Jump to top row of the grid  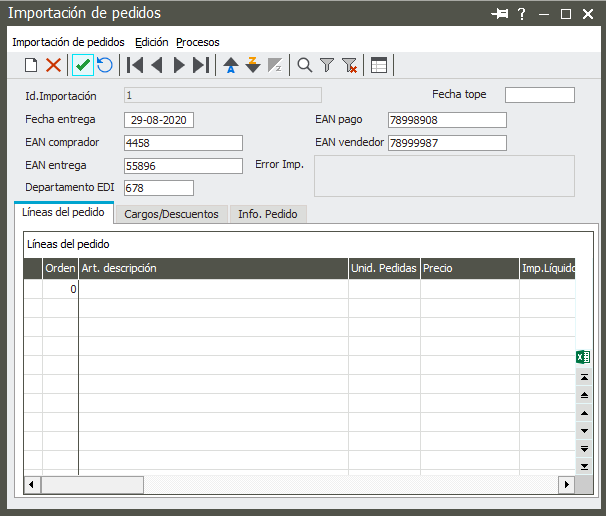pyautogui.click(x=584, y=376)
